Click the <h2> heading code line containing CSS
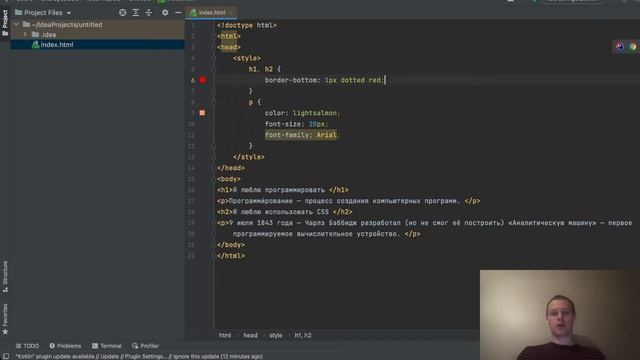The width and height of the screenshot is (640, 360). click(284, 212)
